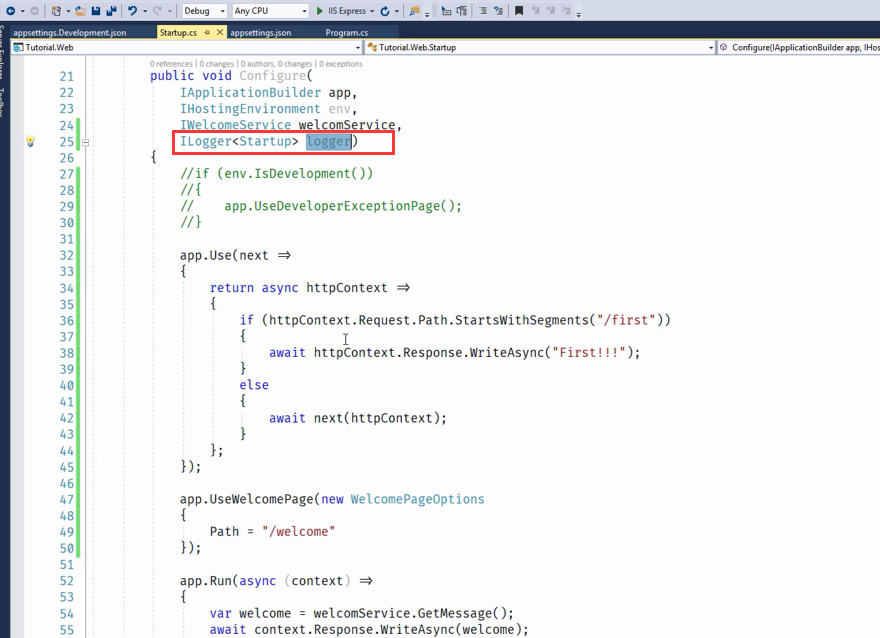Open the appsettings.json tab
Image resolution: width=880 pixels, height=638 pixels.
click(260, 32)
